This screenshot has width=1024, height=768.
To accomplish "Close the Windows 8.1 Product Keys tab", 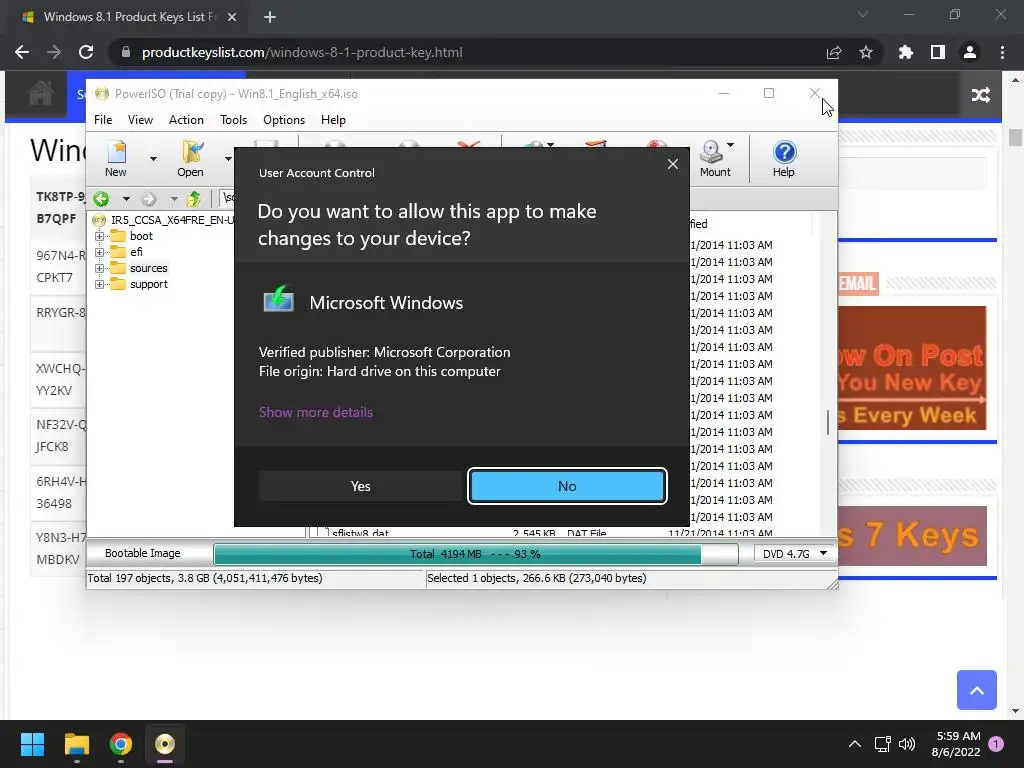I will pos(232,17).
